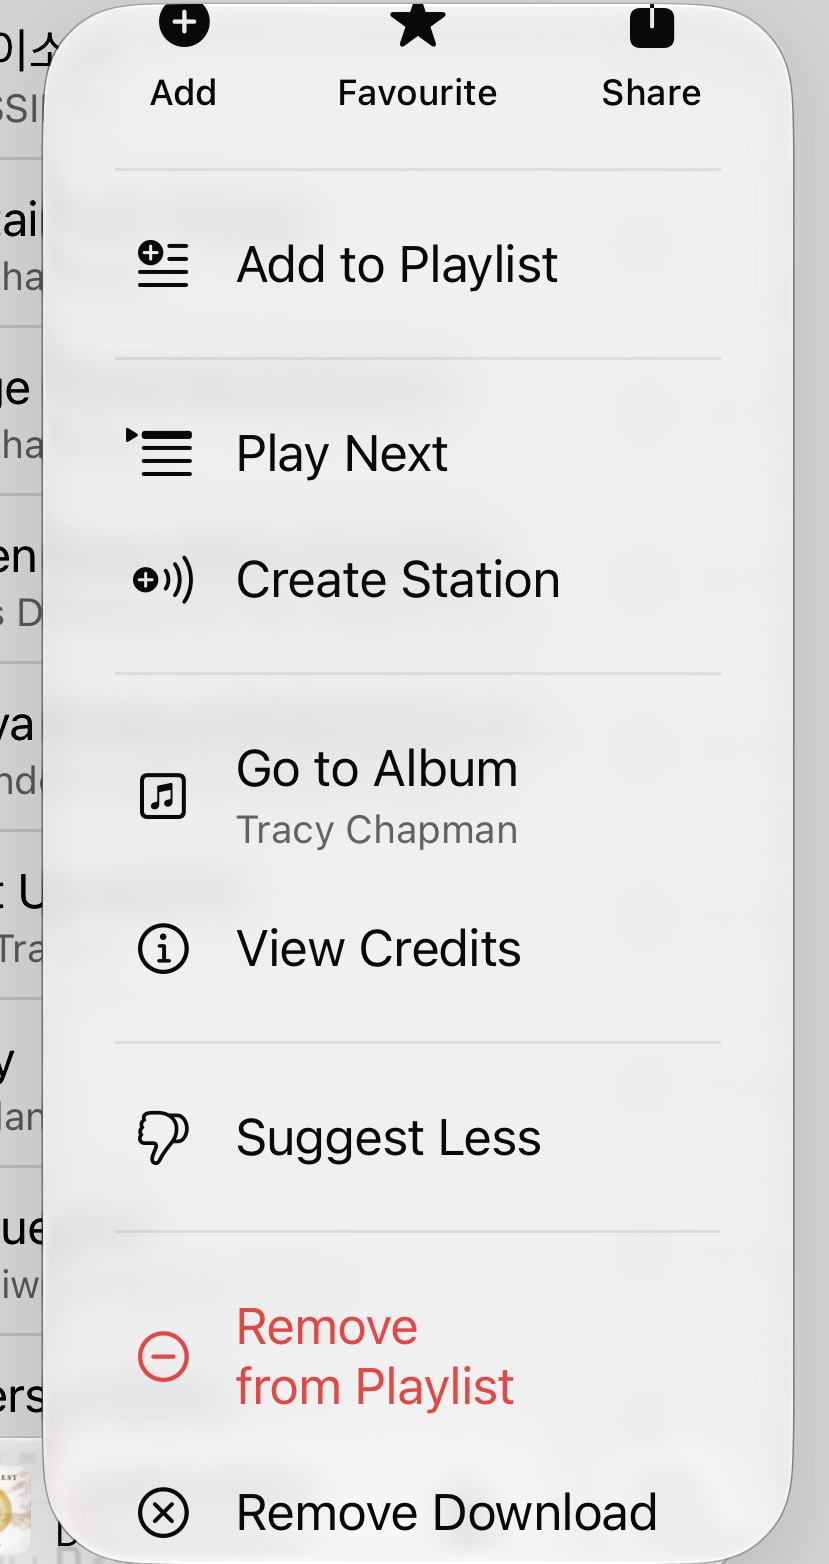Click the red minus circle icon

(163, 1357)
